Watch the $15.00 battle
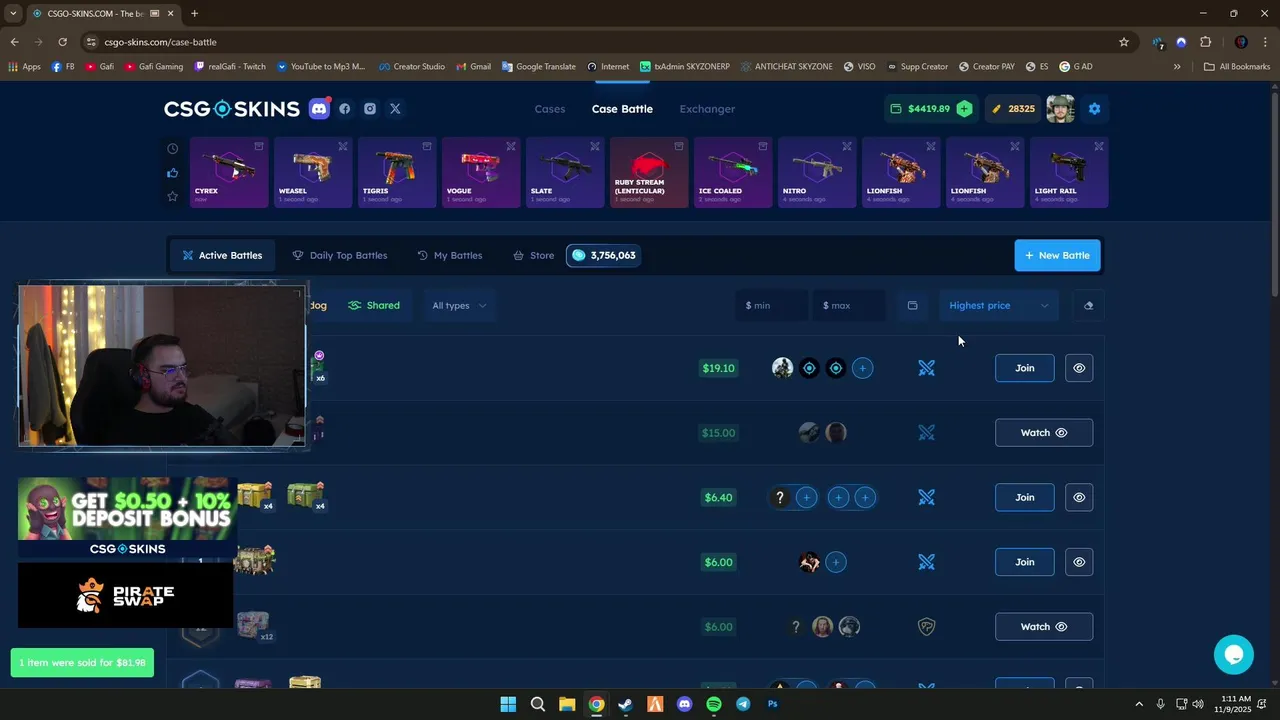The width and height of the screenshot is (1280, 720). click(x=1043, y=433)
